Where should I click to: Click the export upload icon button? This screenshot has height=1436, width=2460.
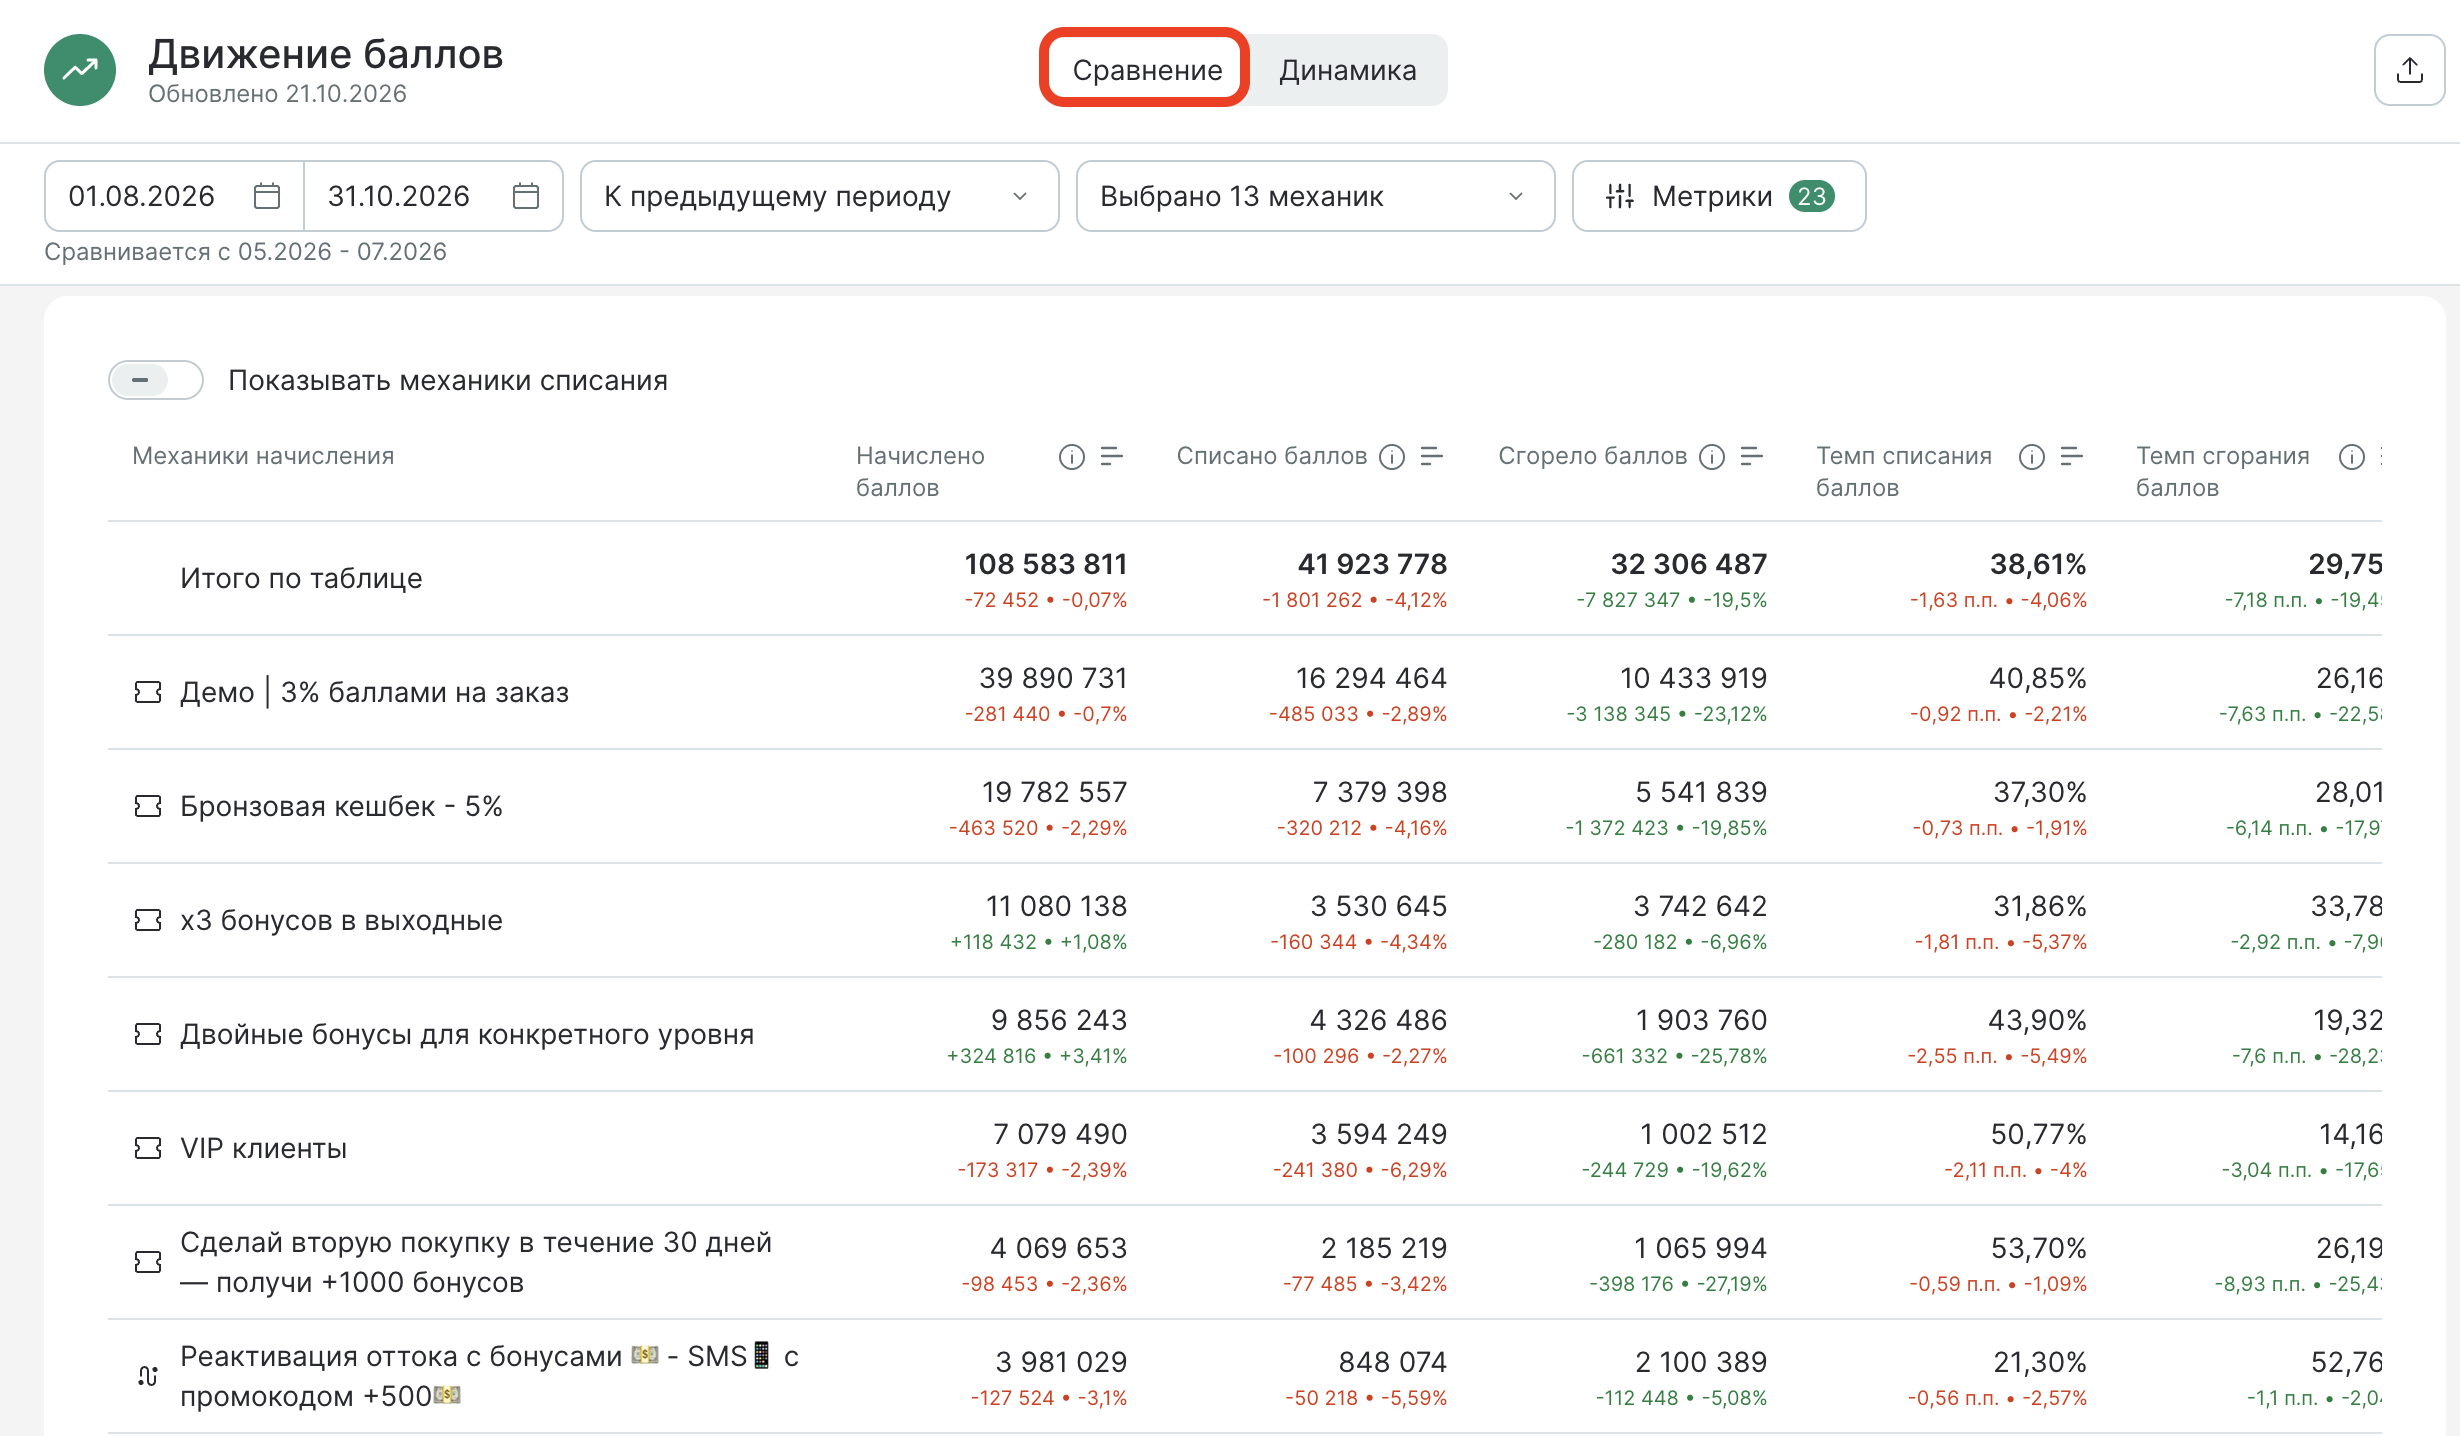point(2409,70)
